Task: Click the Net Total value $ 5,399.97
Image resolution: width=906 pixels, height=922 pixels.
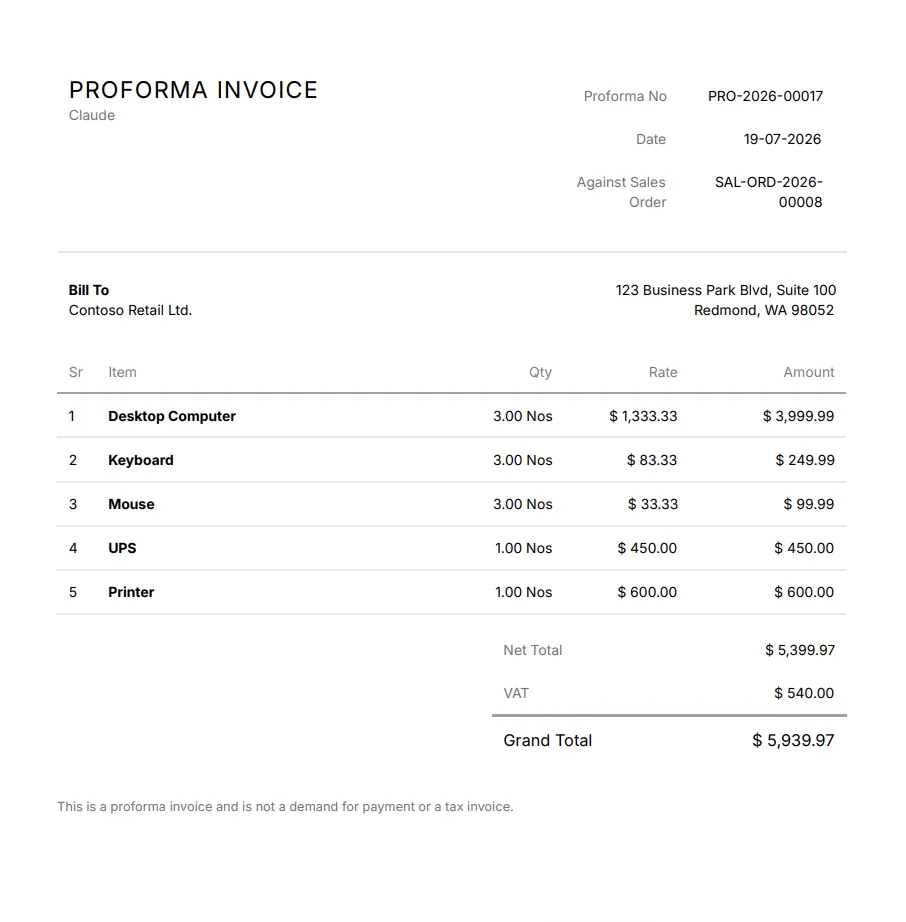Action: point(800,650)
